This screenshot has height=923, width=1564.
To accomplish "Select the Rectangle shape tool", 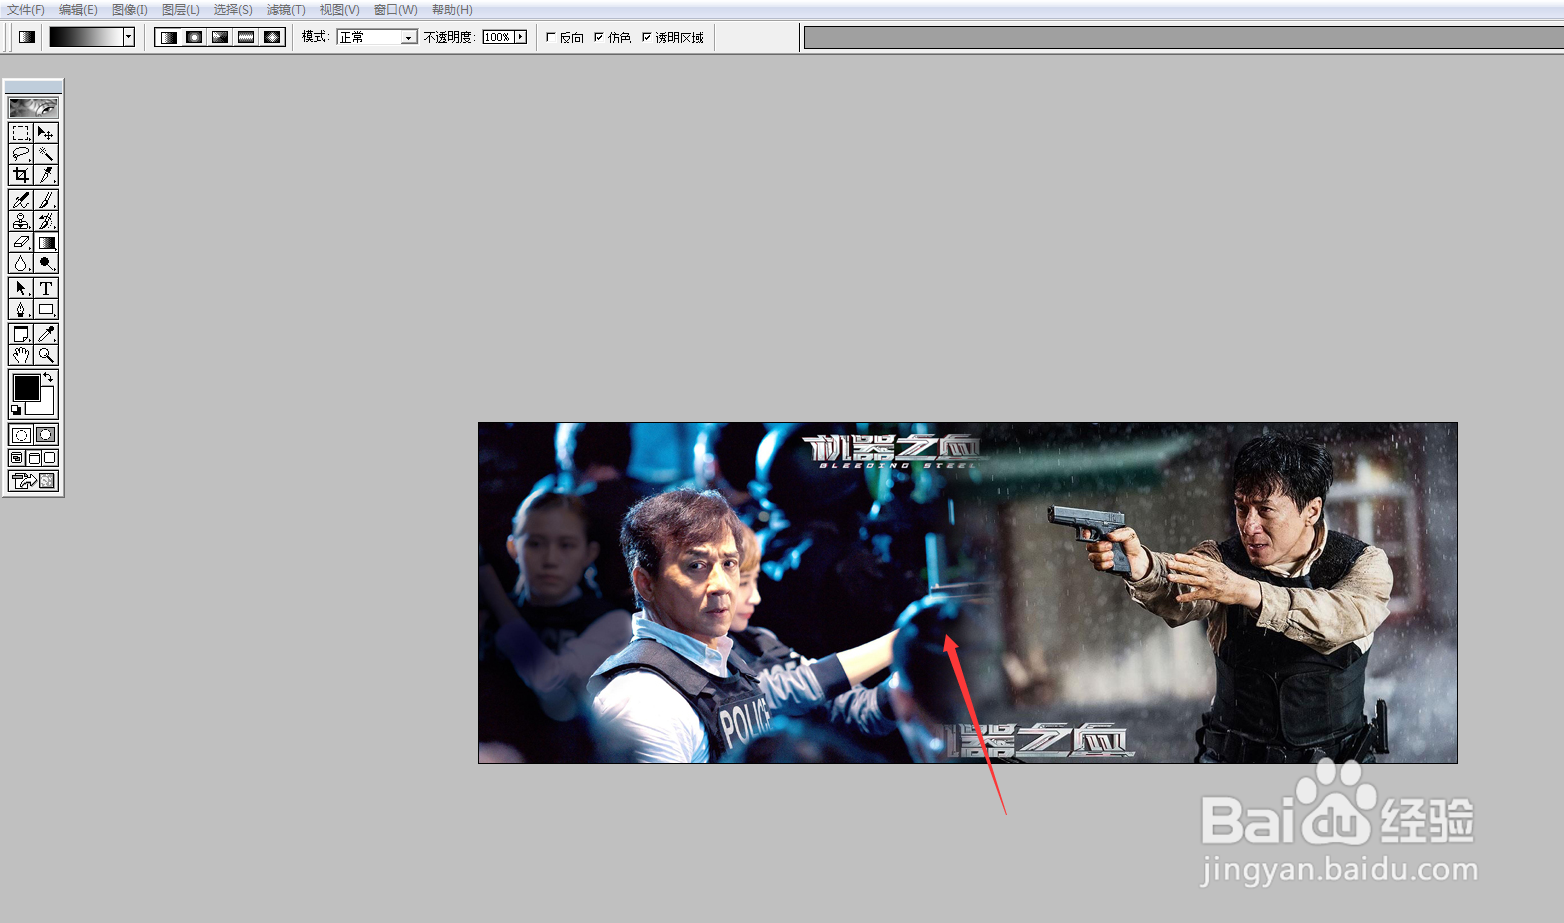I will click(x=46, y=309).
